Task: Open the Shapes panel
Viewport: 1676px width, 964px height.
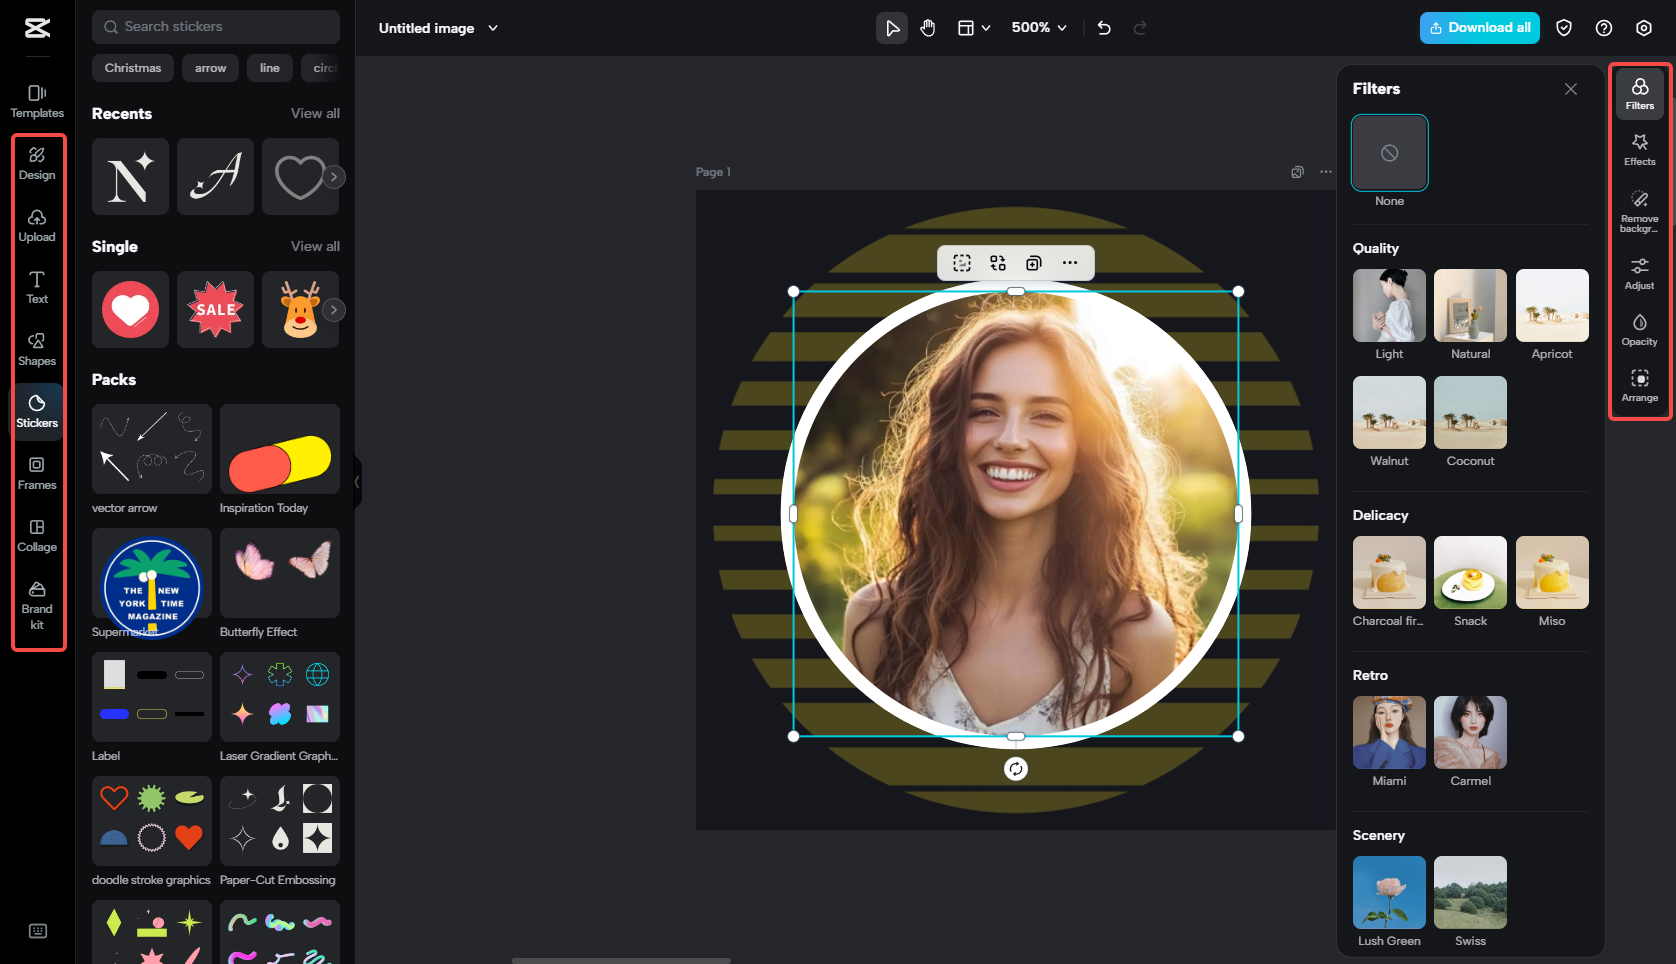Action: 37,349
